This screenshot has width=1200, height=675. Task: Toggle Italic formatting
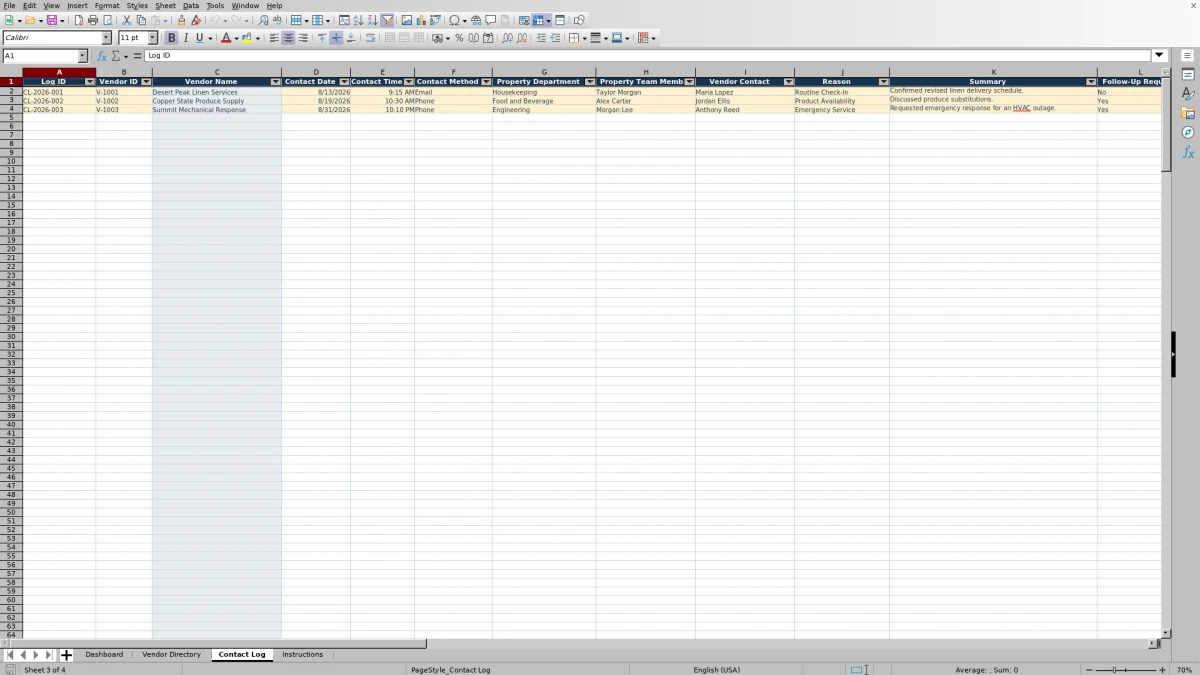point(185,38)
